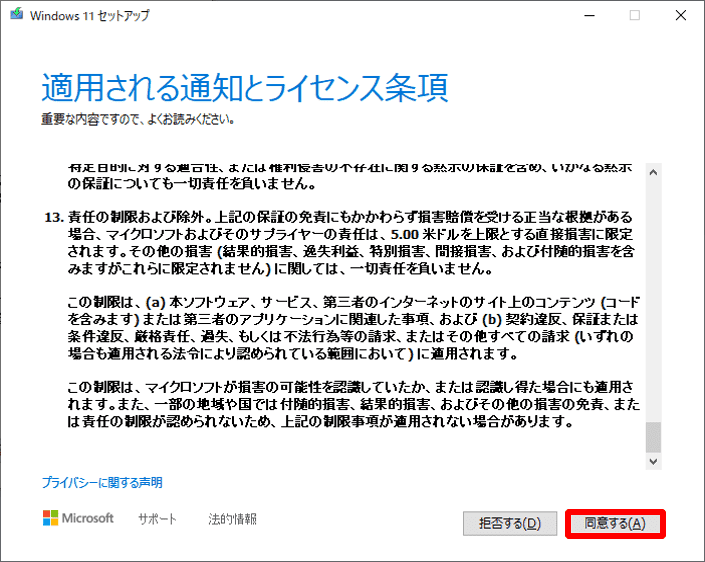The height and width of the screenshot is (562, 705).
Task: Click the heading 適用される通知とライセンス条項
Action: point(245,87)
